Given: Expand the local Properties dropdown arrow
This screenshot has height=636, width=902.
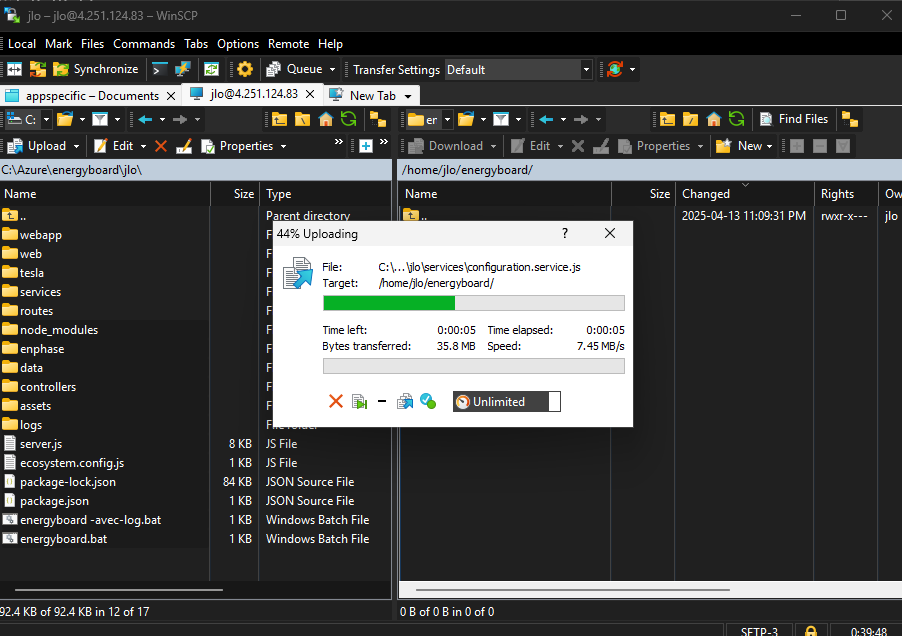Looking at the screenshot, I should pyautogui.click(x=284, y=147).
